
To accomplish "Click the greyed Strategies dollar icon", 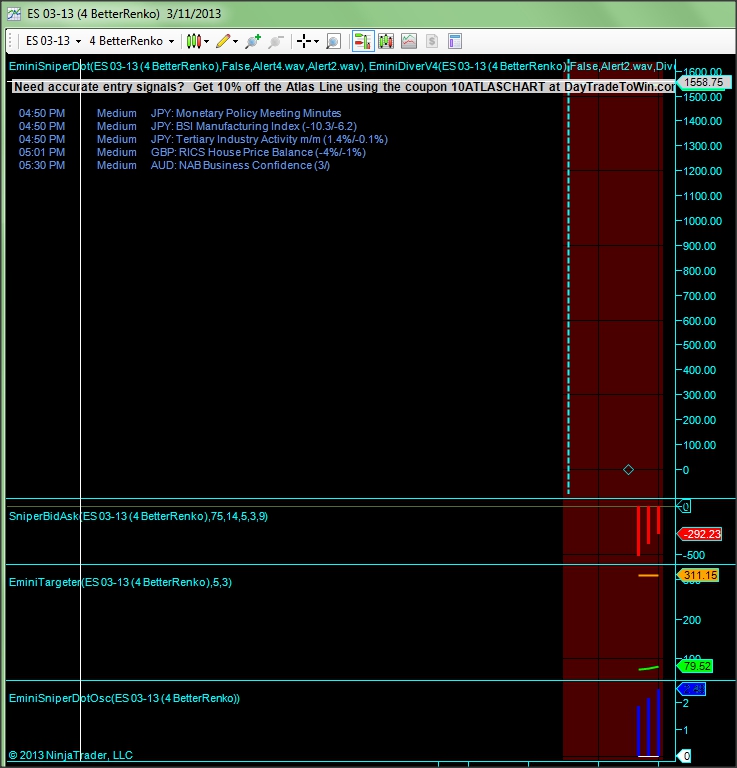I will tap(431, 41).
